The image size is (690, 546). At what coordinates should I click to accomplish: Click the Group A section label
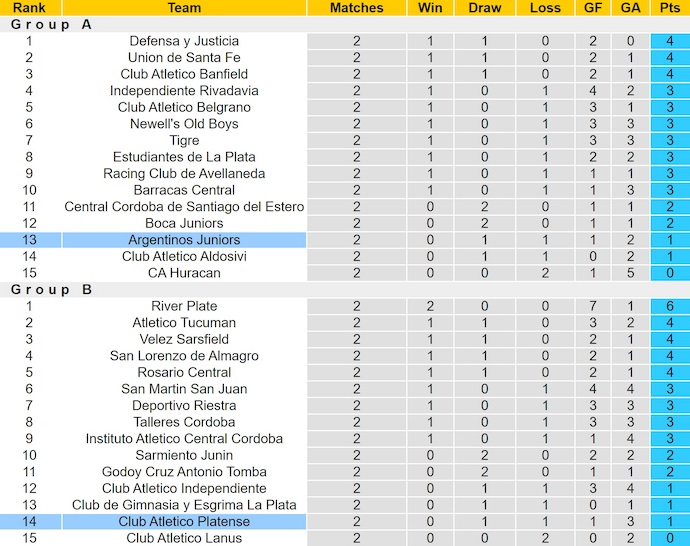[51, 25]
